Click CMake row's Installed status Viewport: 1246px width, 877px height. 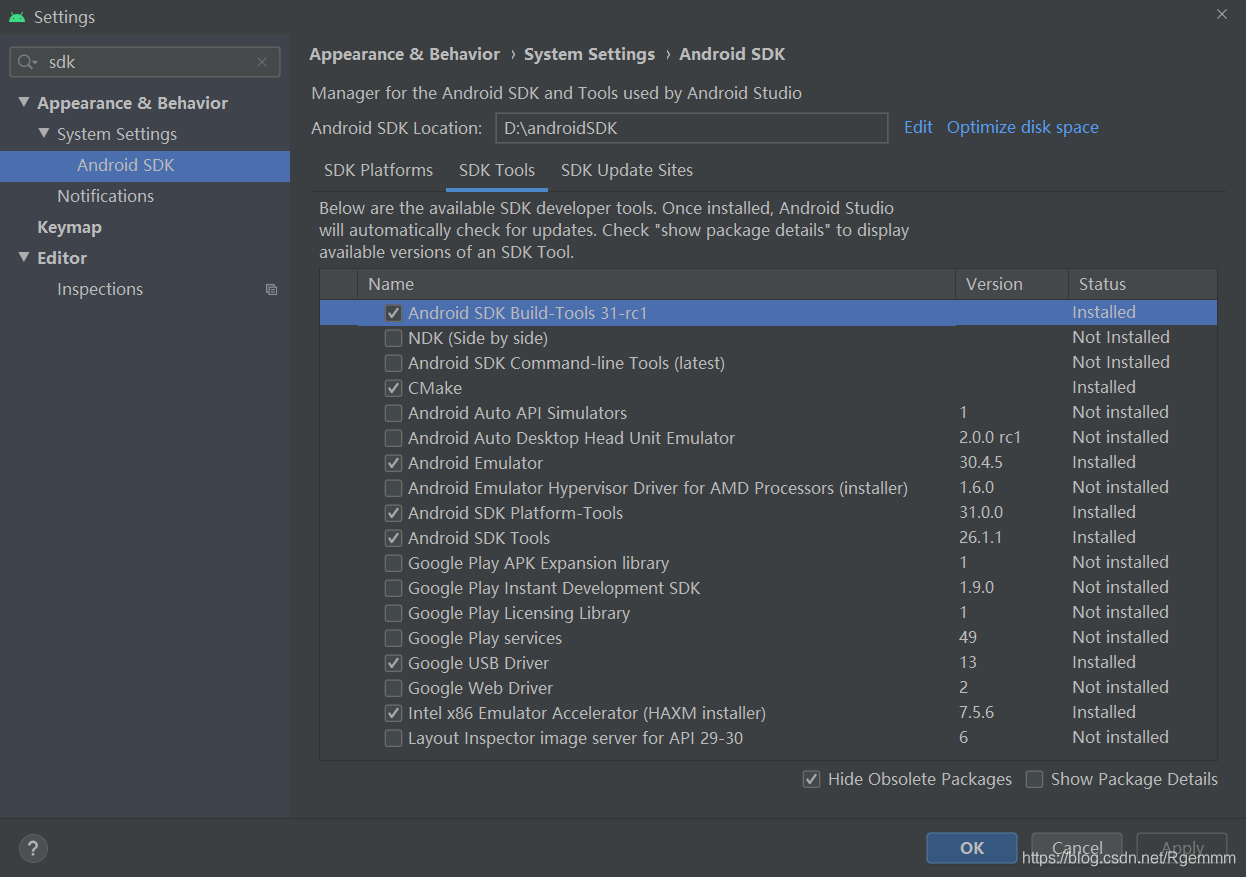coord(1104,388)
